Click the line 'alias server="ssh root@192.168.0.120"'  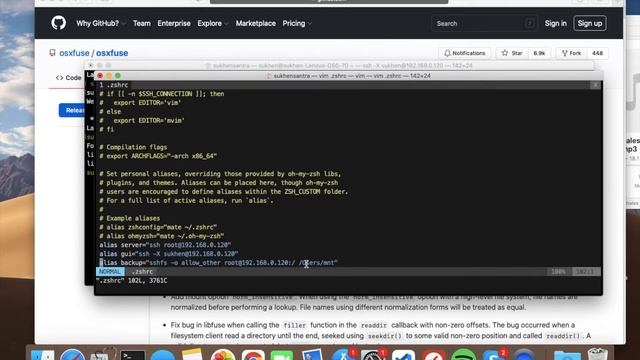pos(165,245)
